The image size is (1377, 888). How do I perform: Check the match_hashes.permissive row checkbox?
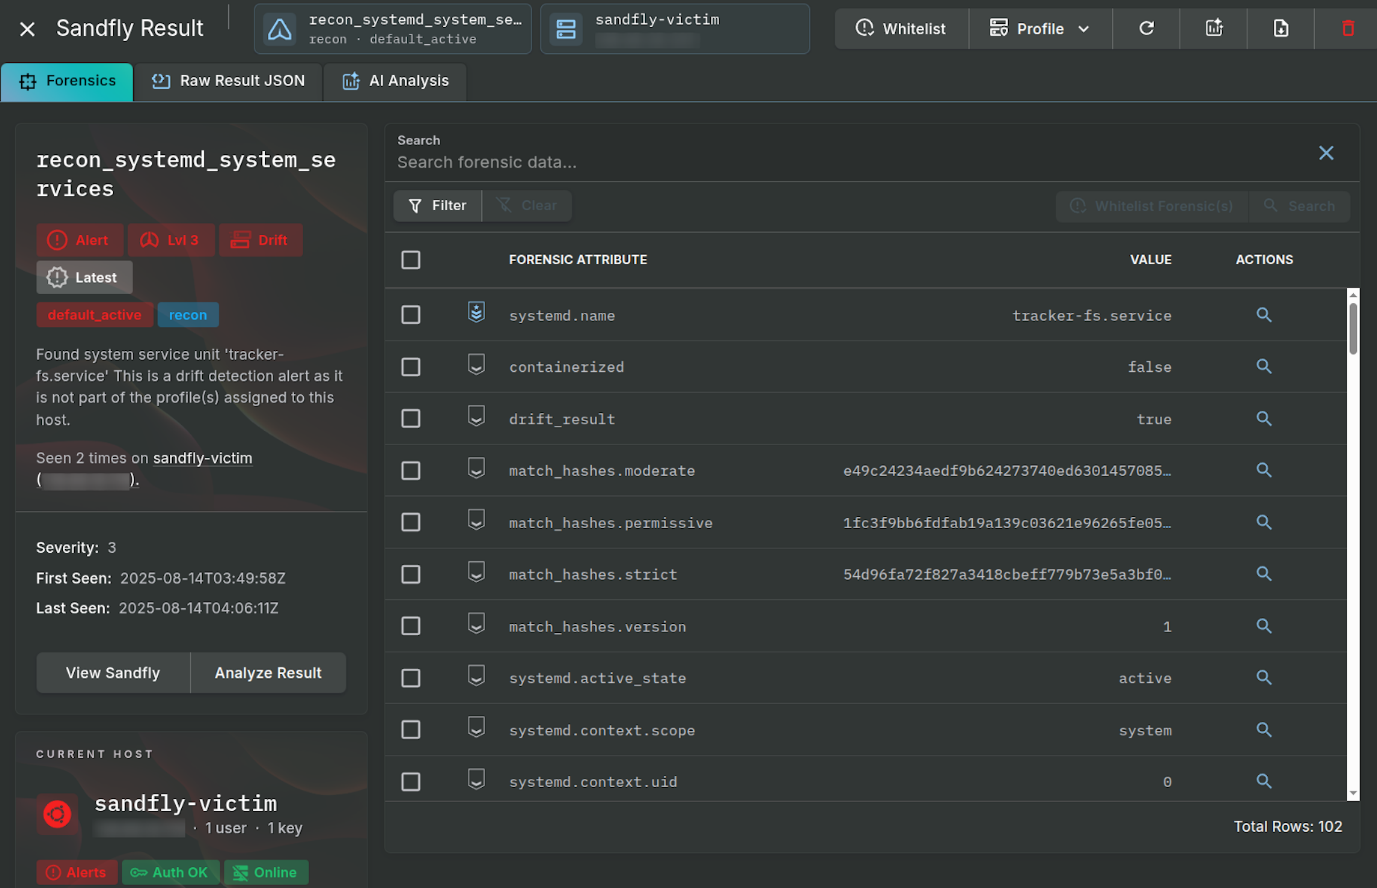[411, 522]
